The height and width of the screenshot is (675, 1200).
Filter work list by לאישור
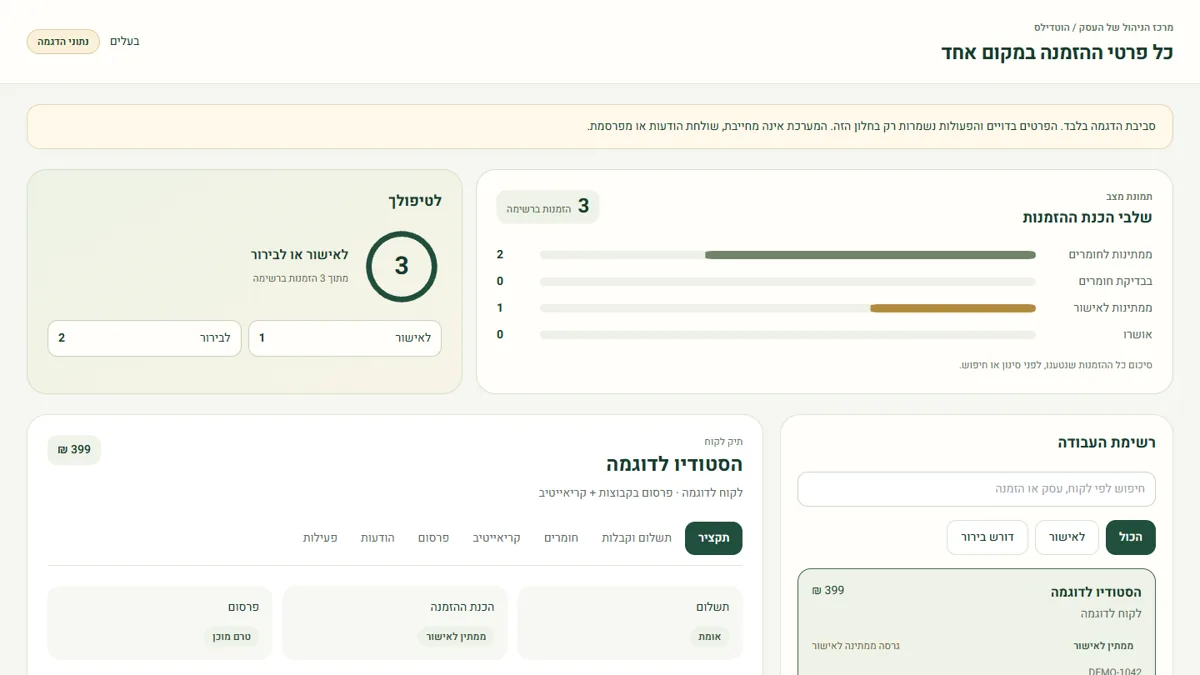[1067, 537]
